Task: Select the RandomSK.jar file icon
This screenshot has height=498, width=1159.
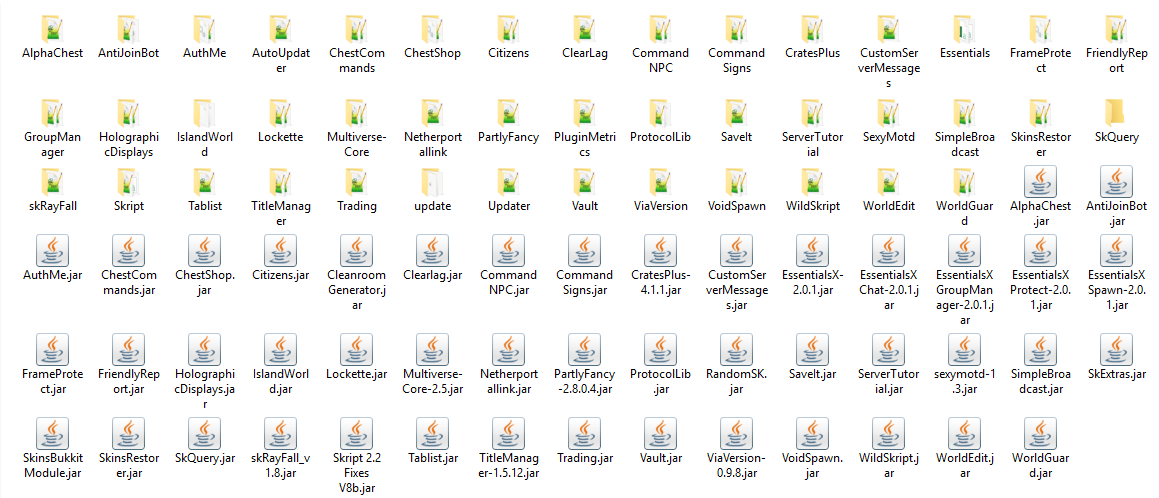Action: coord(737,349)
